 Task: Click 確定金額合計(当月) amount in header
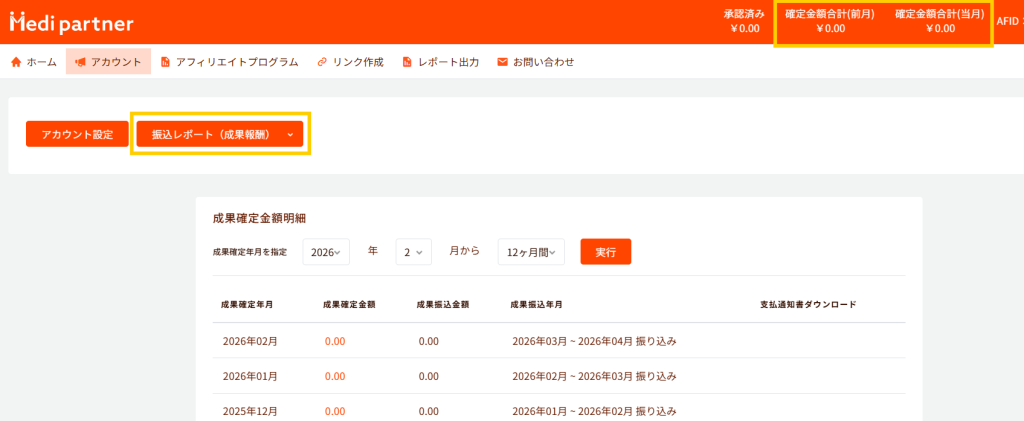coord(940,29)
